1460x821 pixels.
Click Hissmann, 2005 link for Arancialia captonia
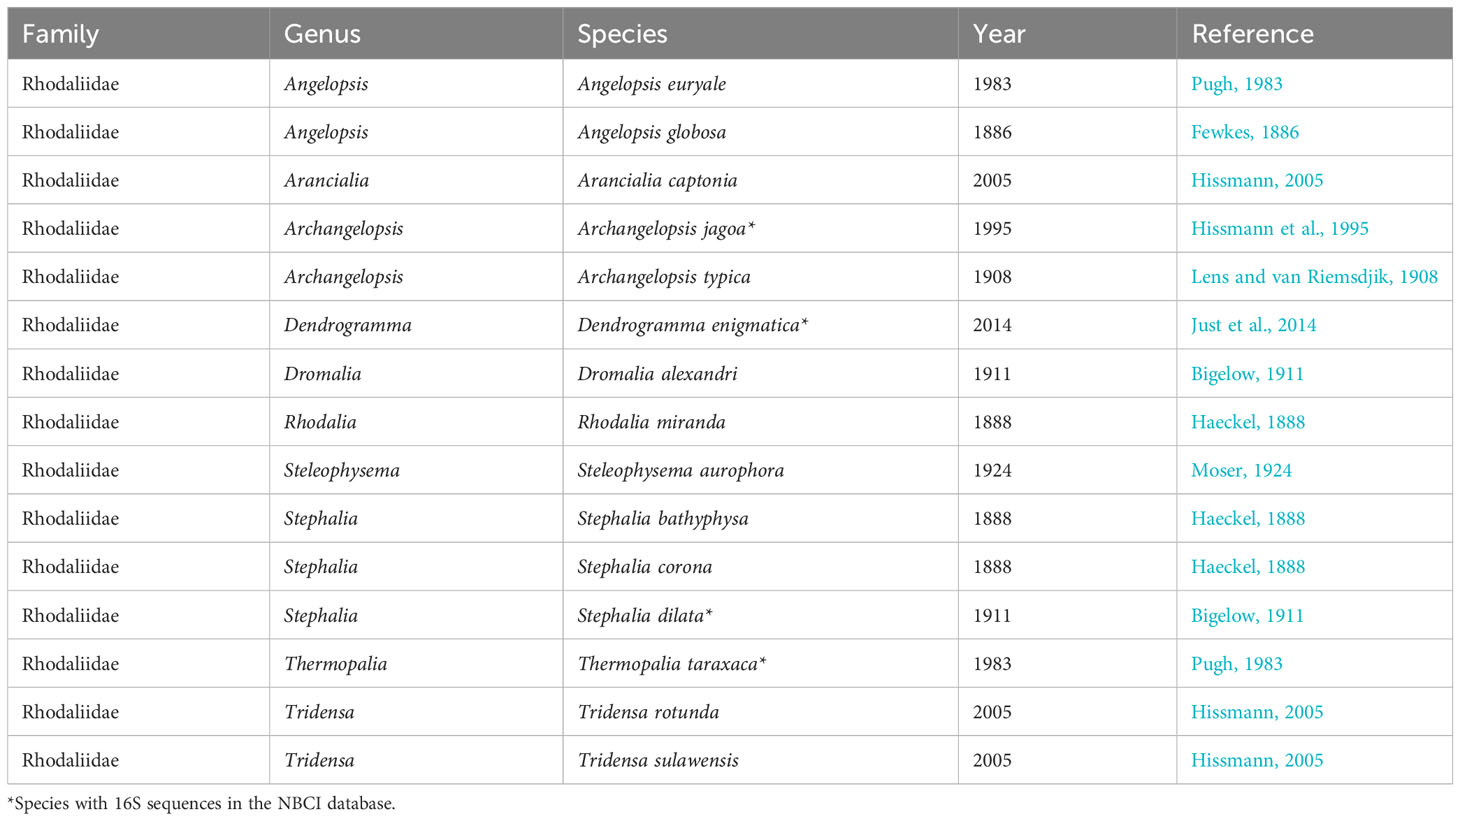point(1257,180)
